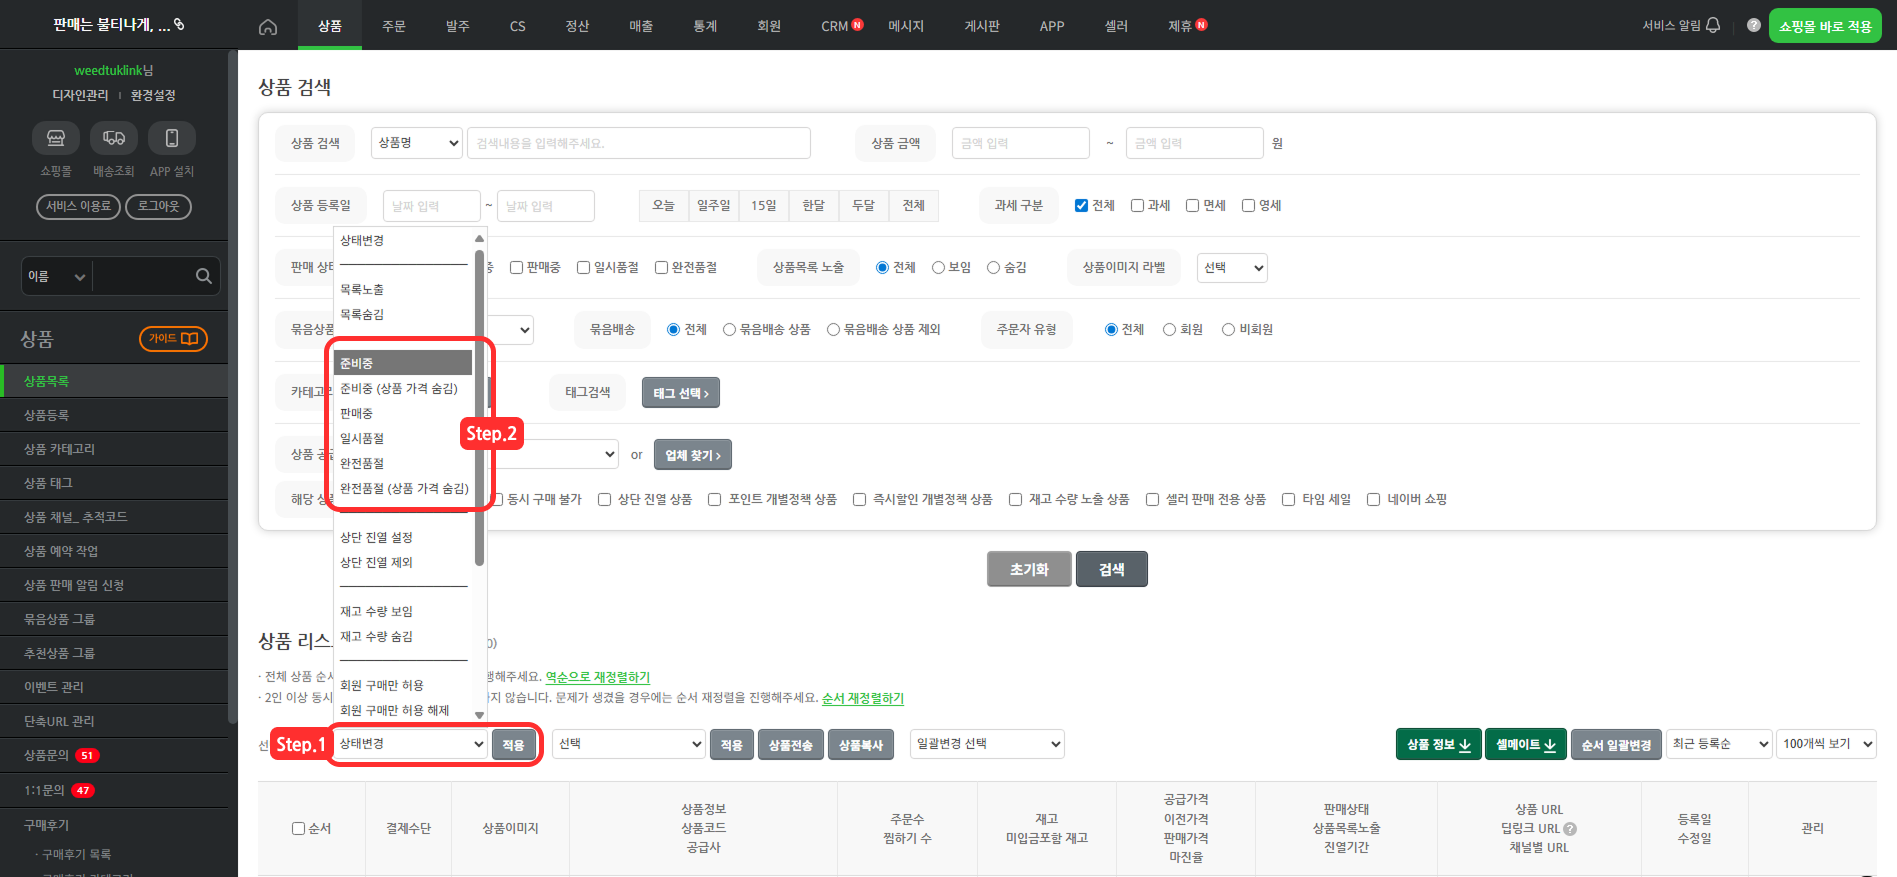This screenshot has height=877, width=1897.
Task: Check the 네이버 쇼핑 checkbox
Action: point(1373,500)
